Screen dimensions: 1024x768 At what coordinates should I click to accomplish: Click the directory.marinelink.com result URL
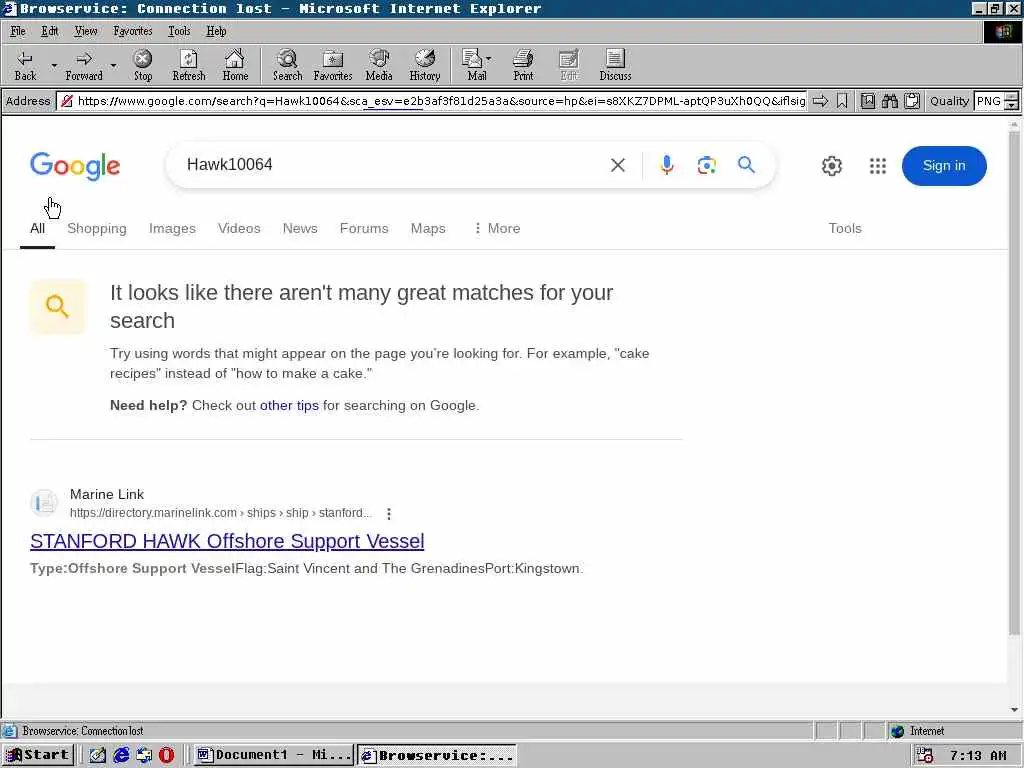220,513
